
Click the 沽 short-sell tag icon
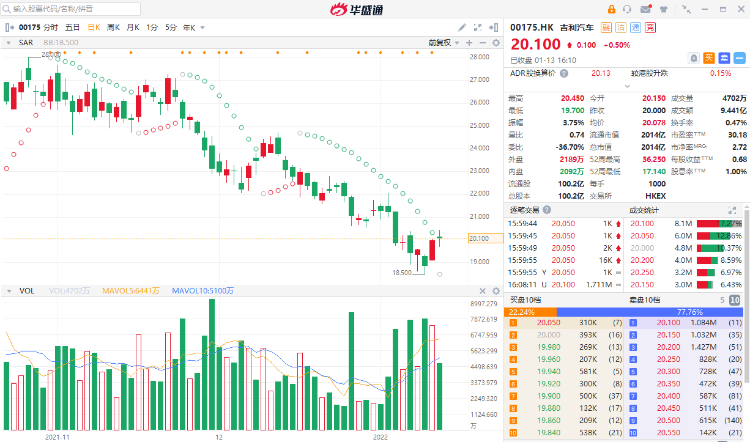coord(621,28)
